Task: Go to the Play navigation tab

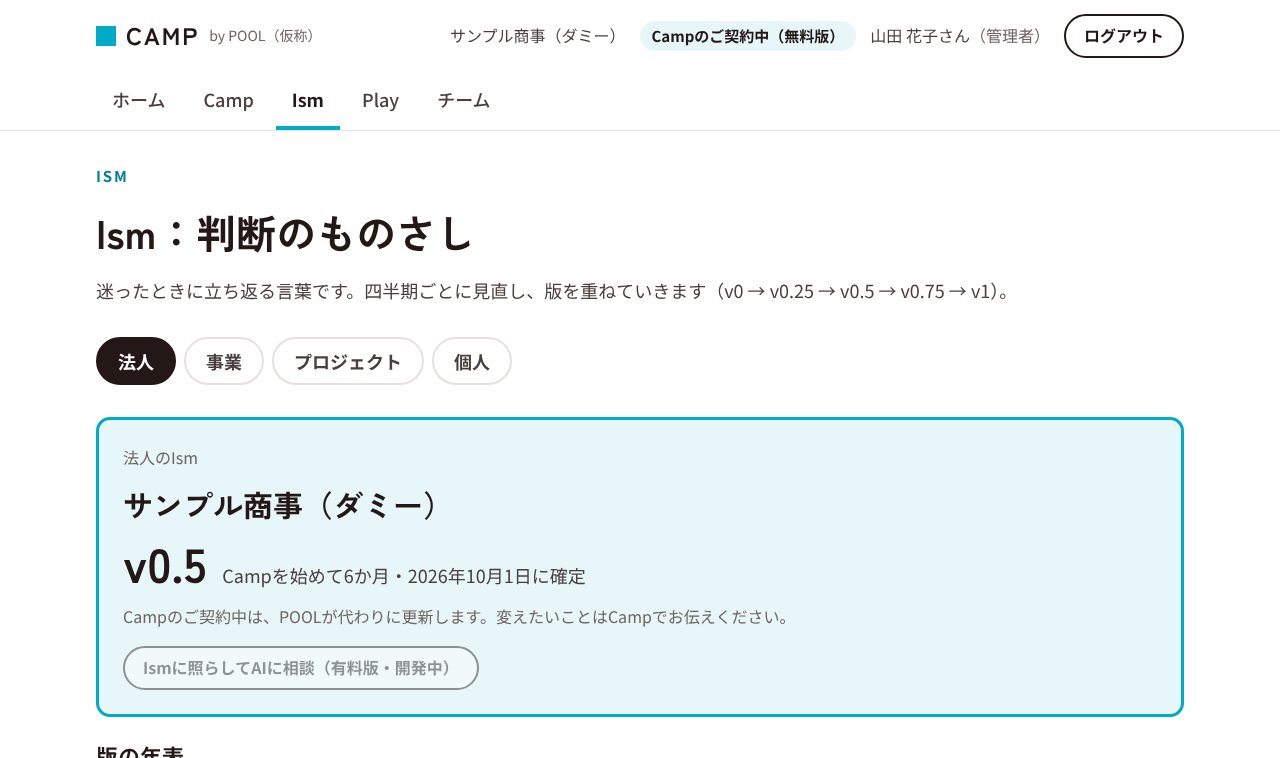Action: click(x=381, y=100)
